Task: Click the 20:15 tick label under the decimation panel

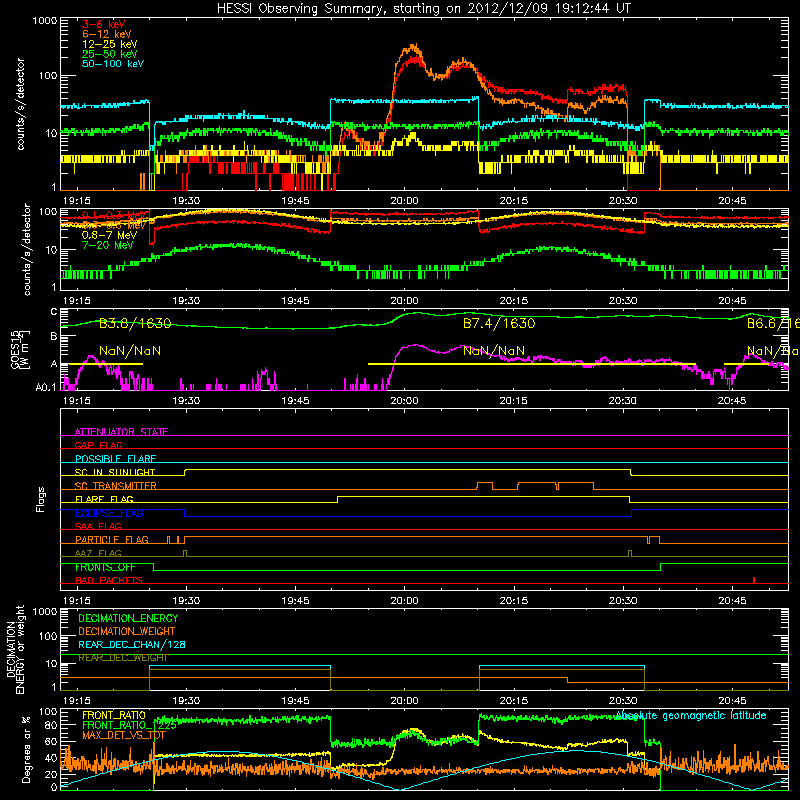Action: pos(514,701)
